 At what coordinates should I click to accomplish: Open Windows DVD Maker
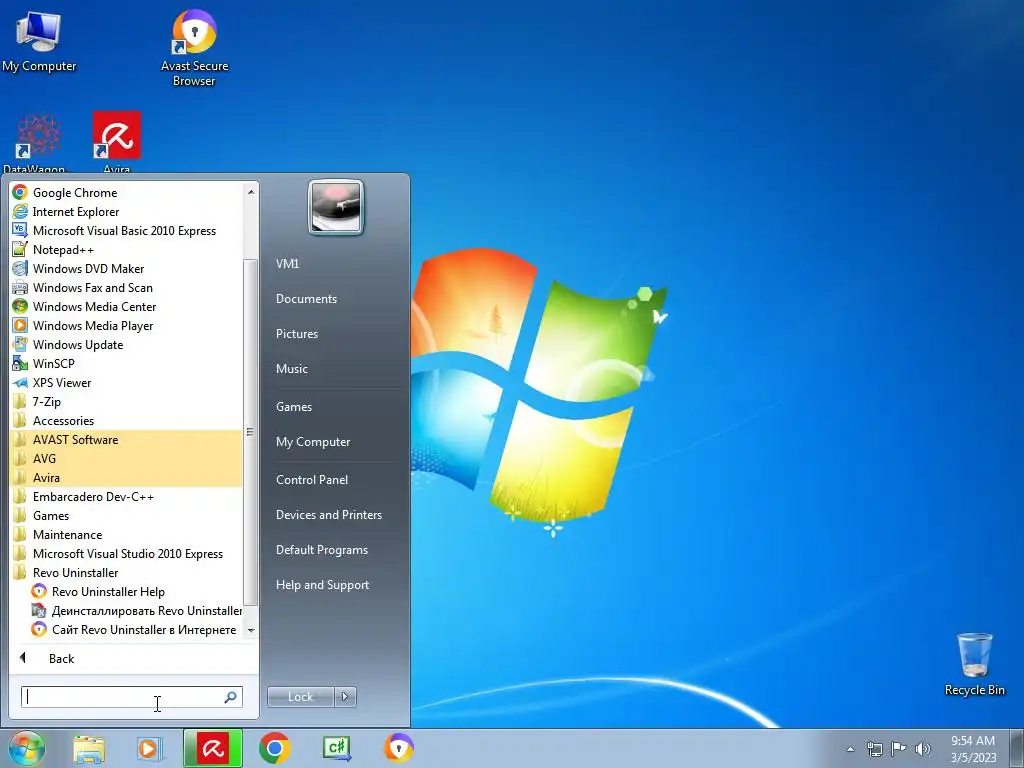[x=127, y=268]
